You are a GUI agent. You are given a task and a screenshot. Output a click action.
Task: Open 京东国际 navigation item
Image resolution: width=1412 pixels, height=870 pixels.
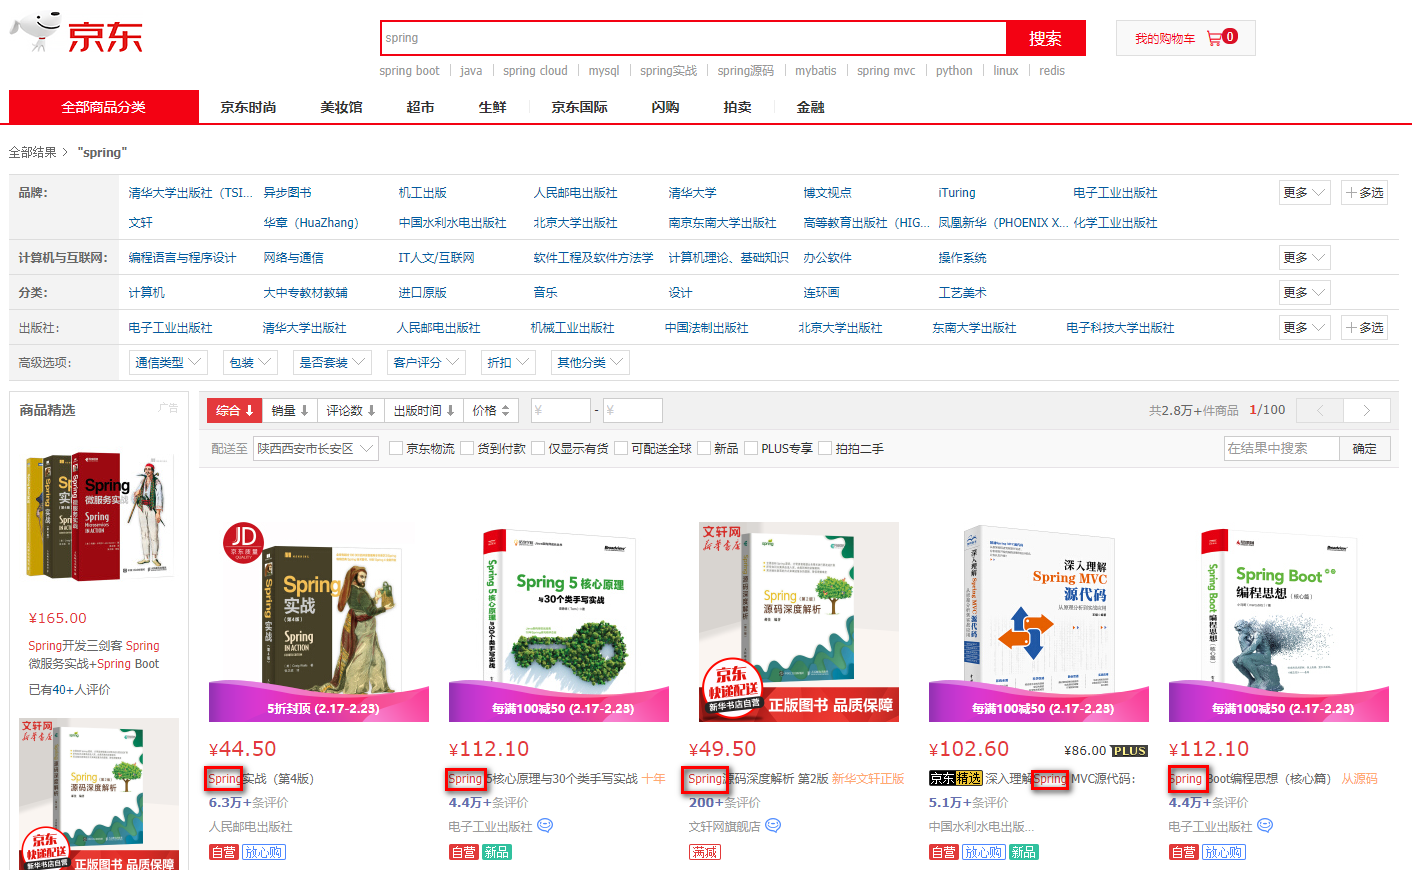point(579,107)
